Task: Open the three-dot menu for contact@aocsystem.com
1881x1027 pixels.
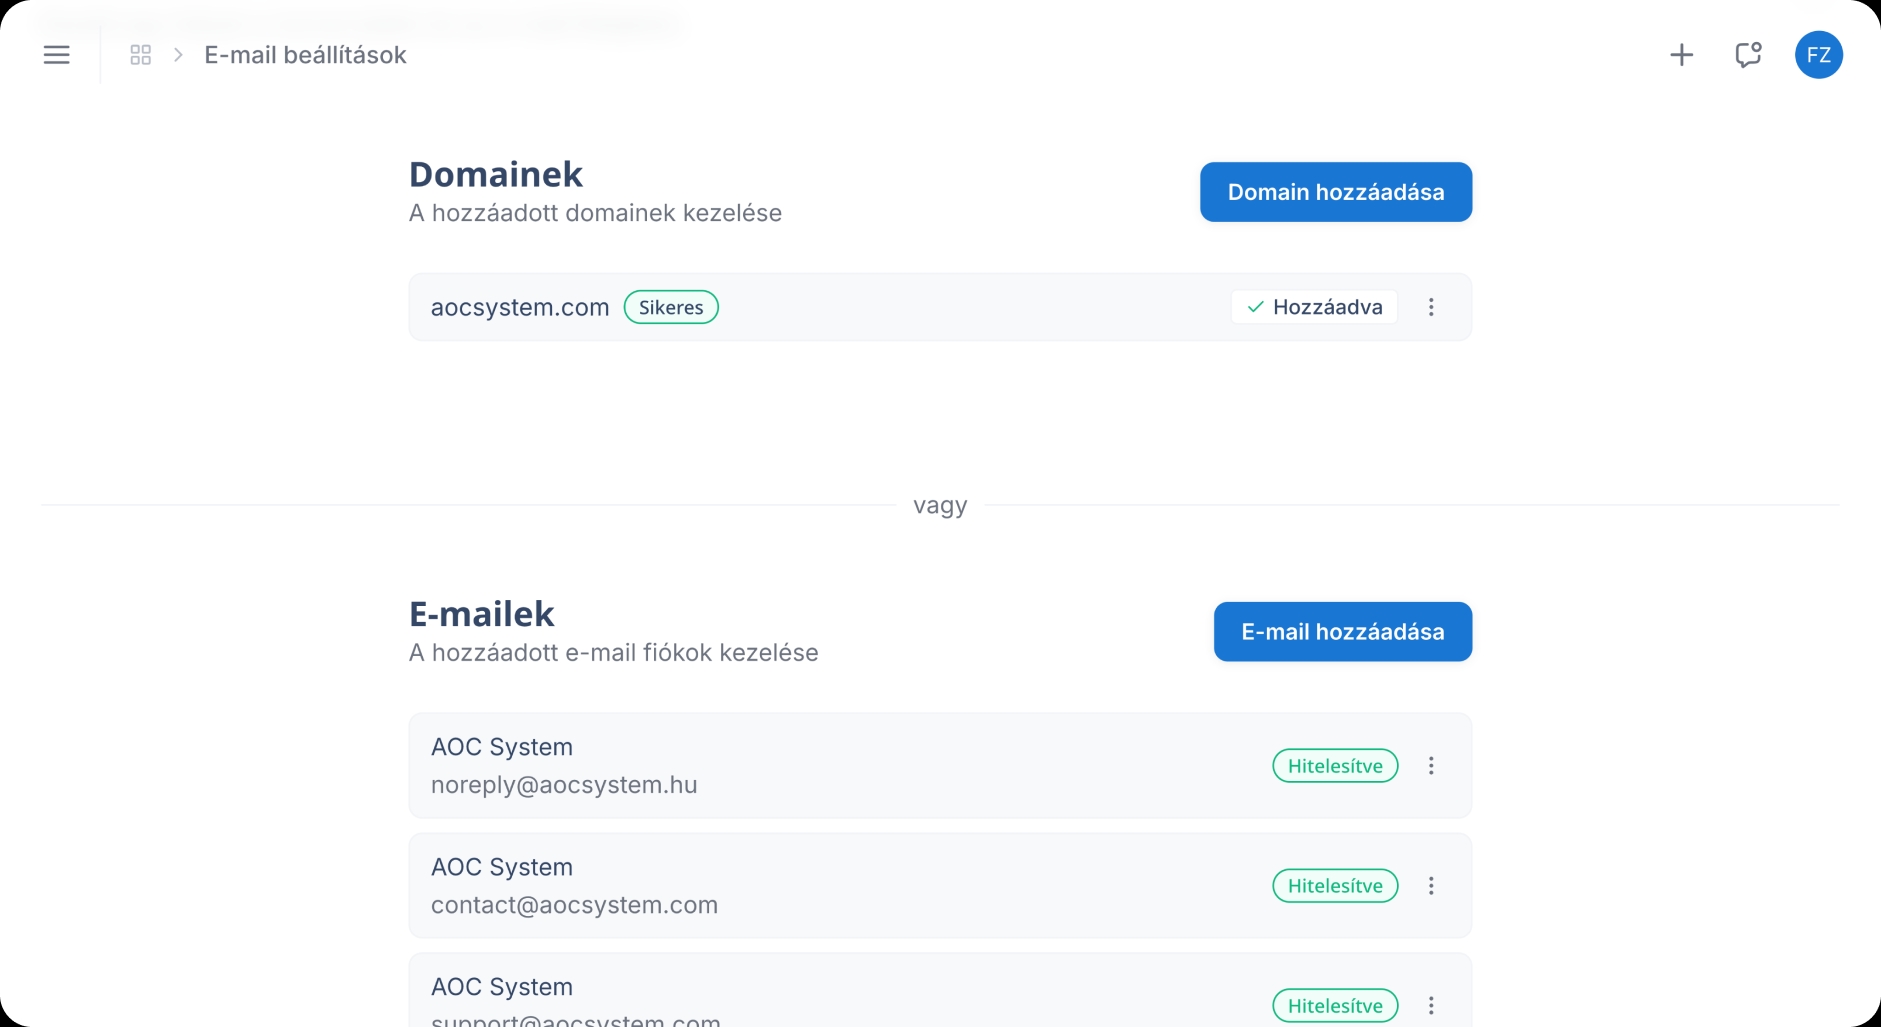Action: [1432, 886]
